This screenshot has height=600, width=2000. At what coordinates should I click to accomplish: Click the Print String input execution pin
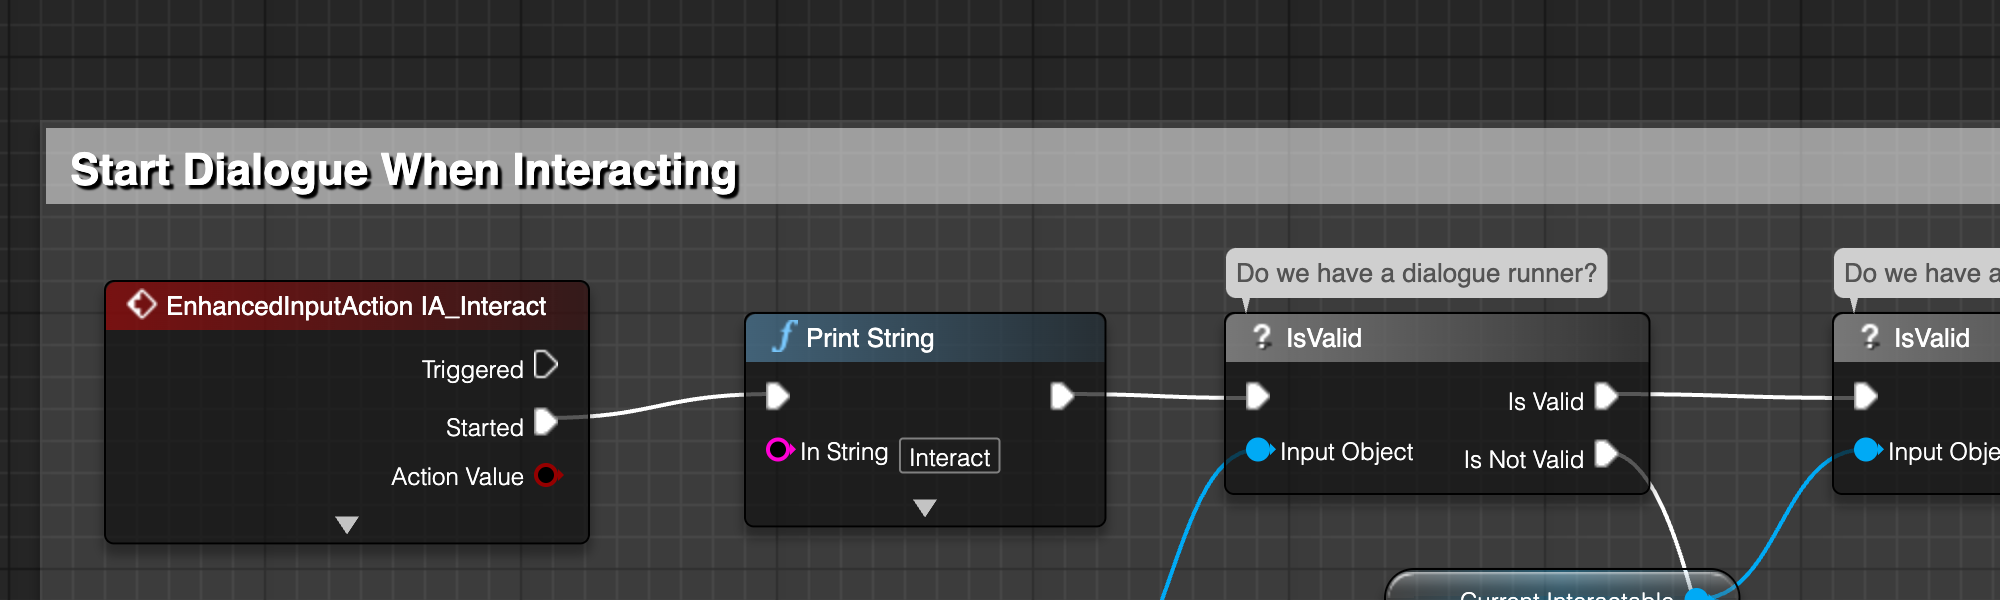point(778,396)
